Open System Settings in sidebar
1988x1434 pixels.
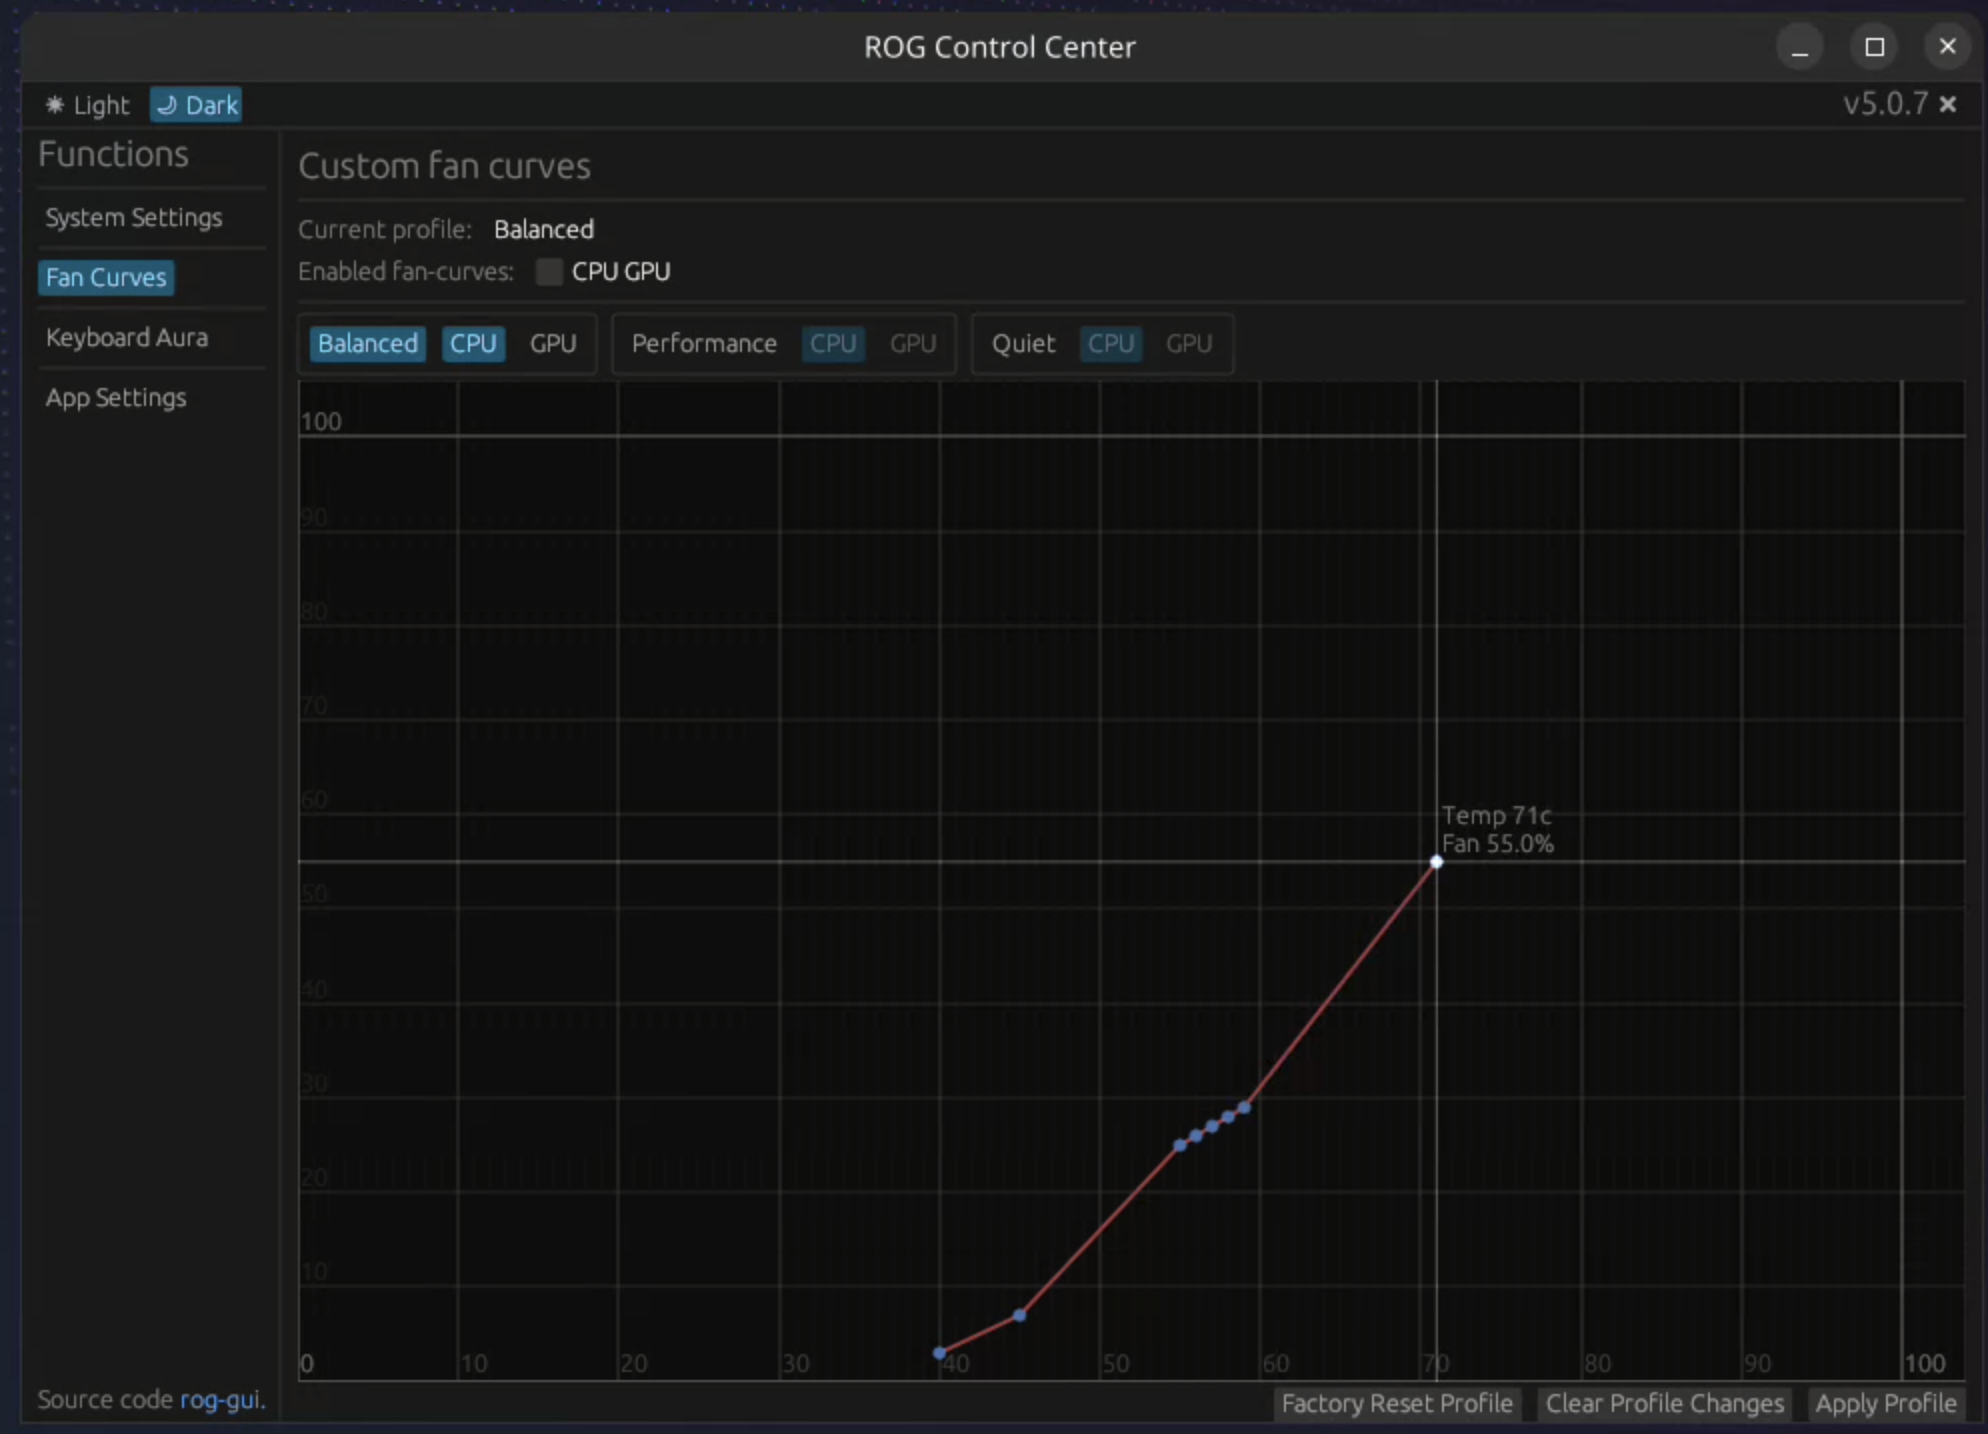(x=134, y=218)
